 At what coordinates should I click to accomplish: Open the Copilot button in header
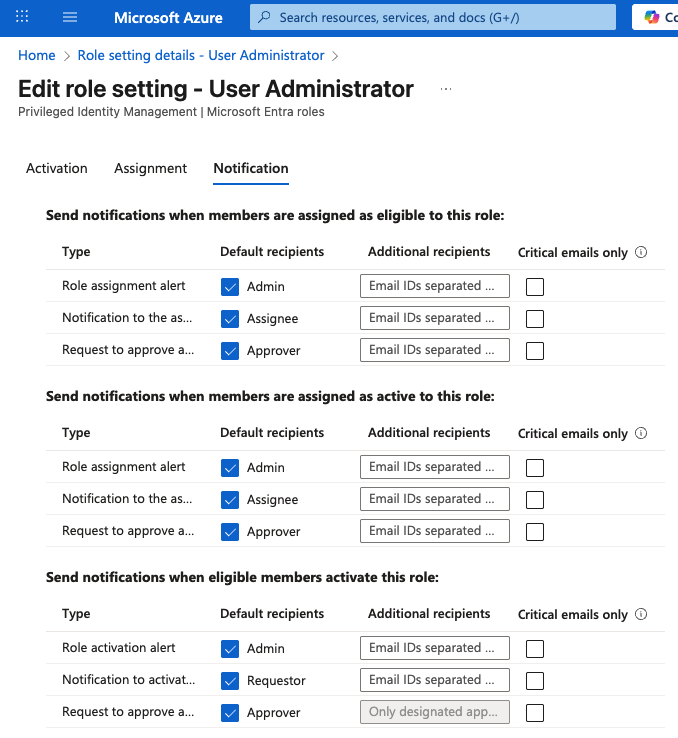(654, 17)
